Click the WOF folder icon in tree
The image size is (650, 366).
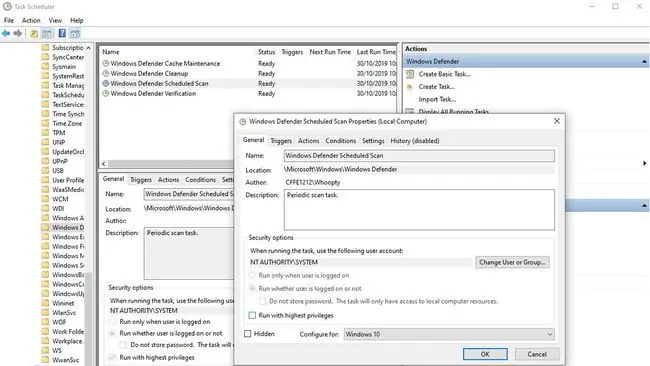point(45,322)
